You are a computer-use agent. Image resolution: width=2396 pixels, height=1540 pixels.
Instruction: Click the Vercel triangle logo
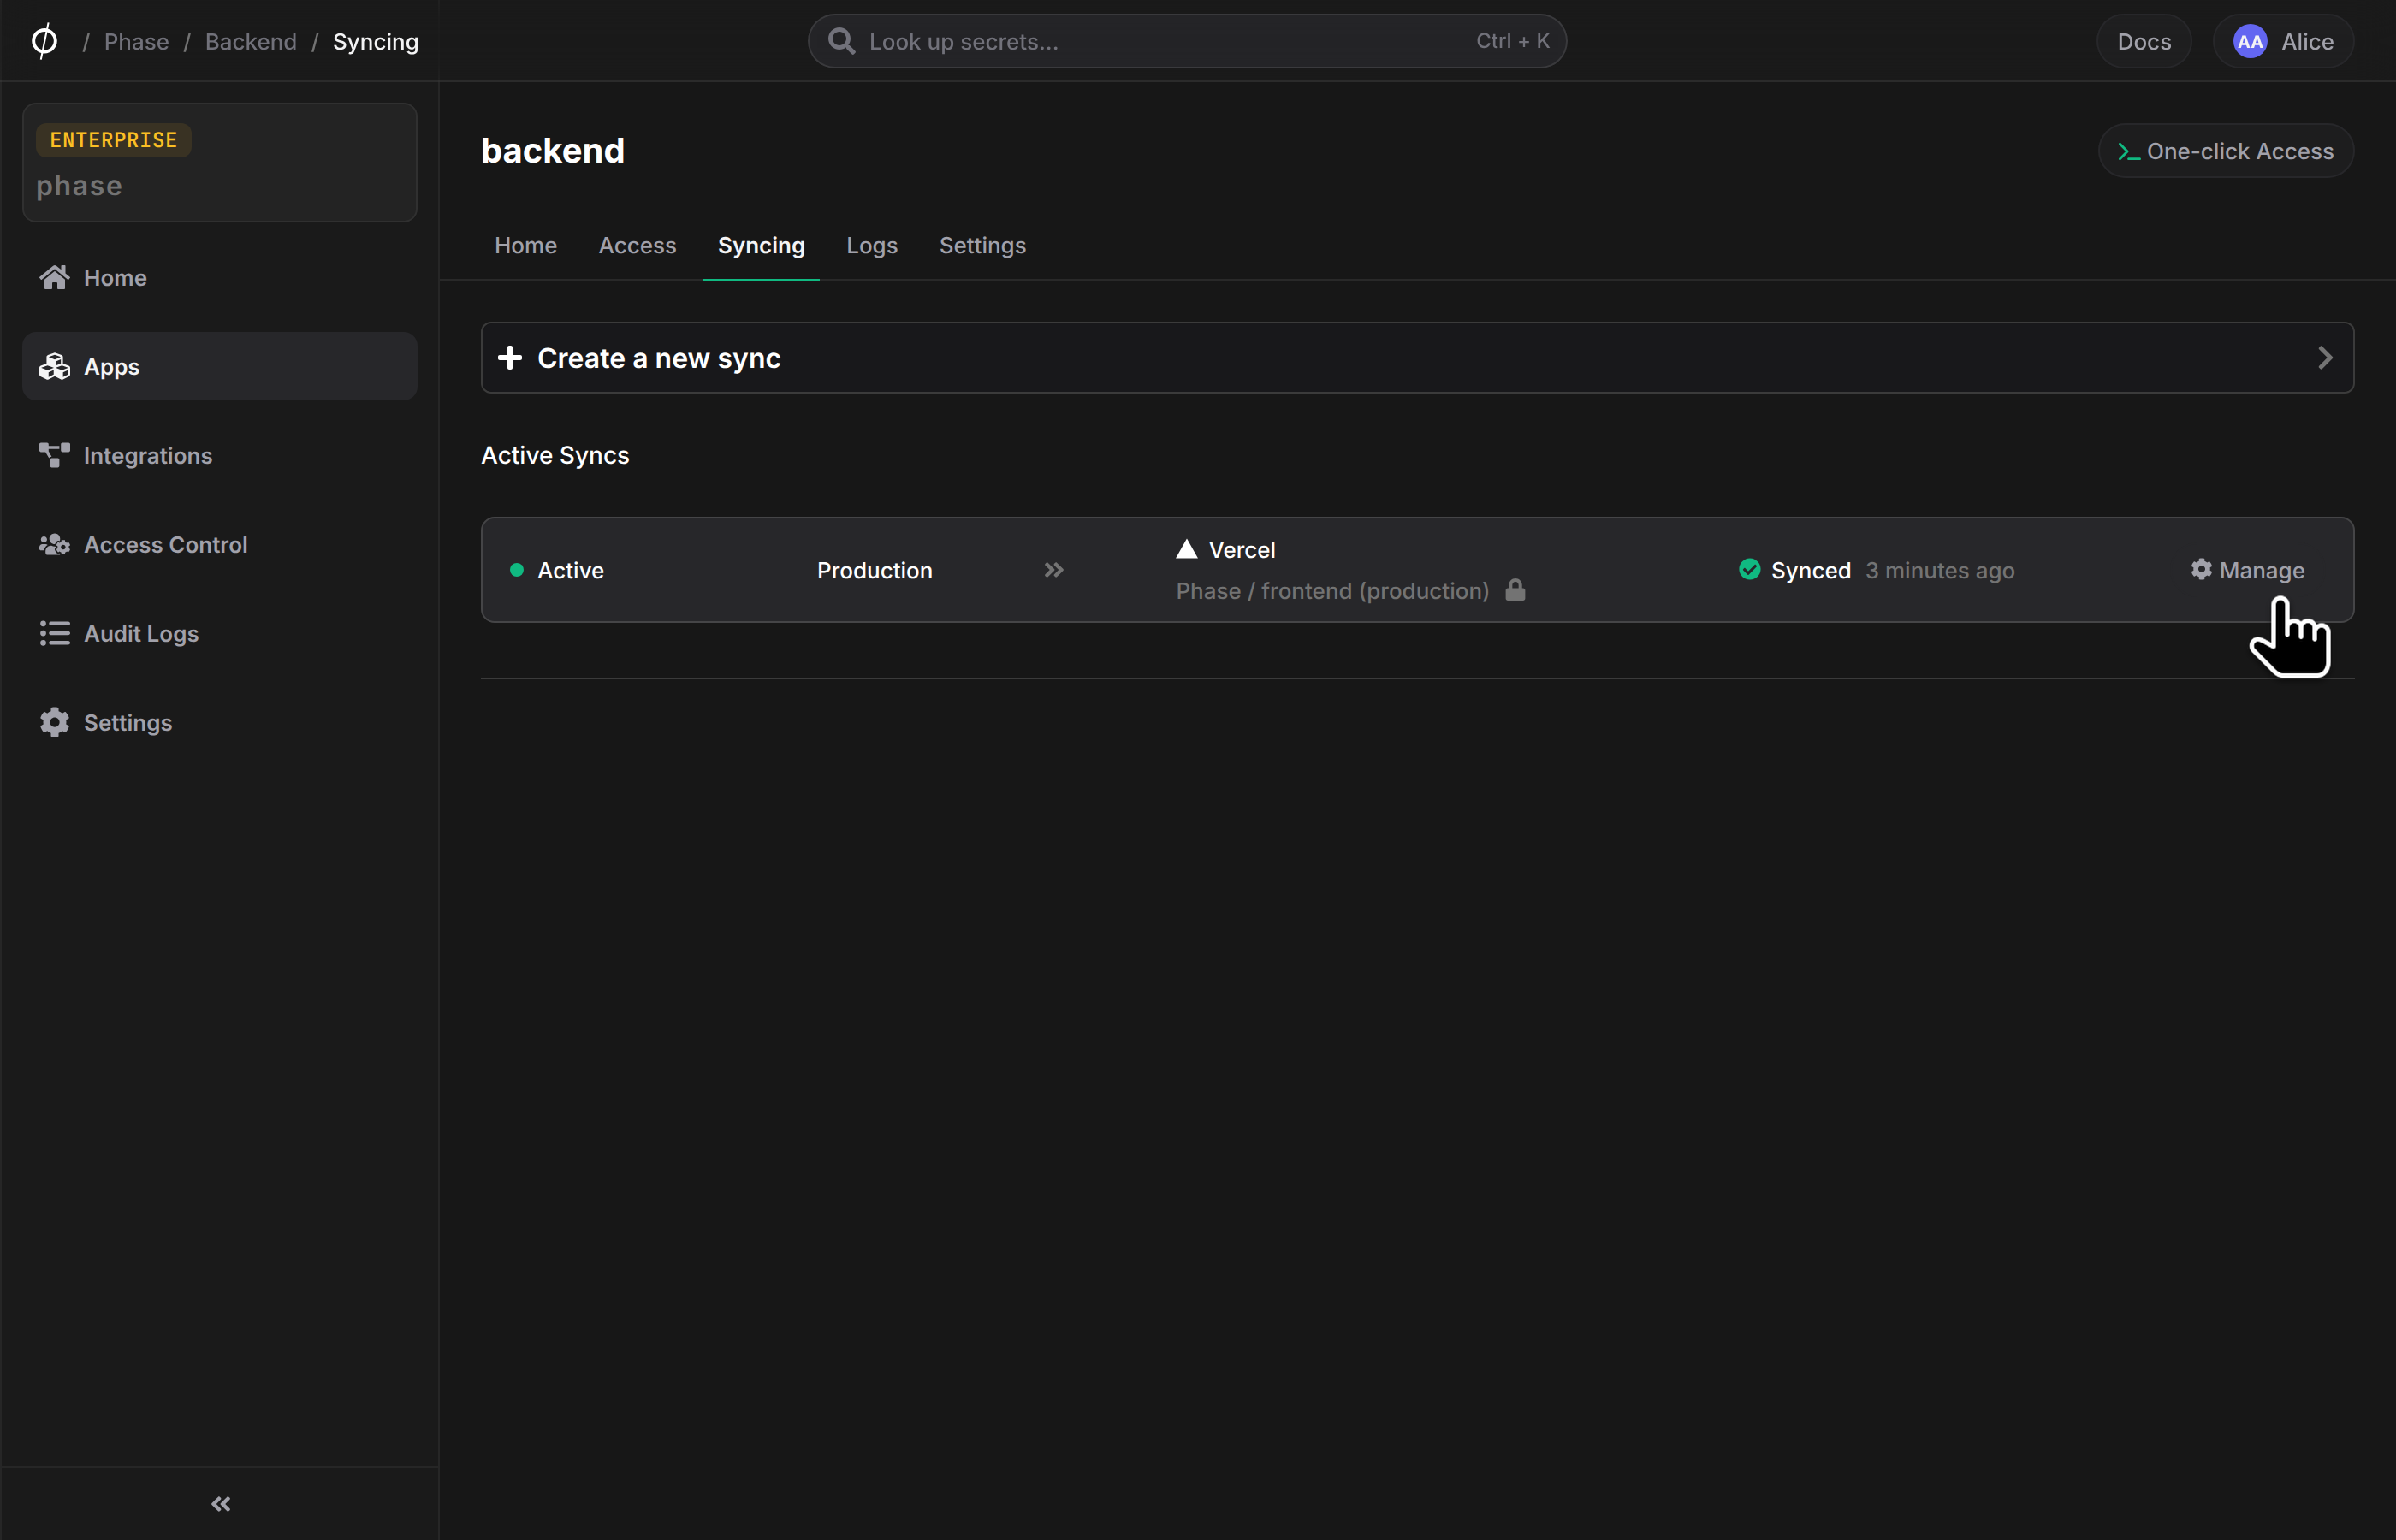click(x=1186, y=549)
